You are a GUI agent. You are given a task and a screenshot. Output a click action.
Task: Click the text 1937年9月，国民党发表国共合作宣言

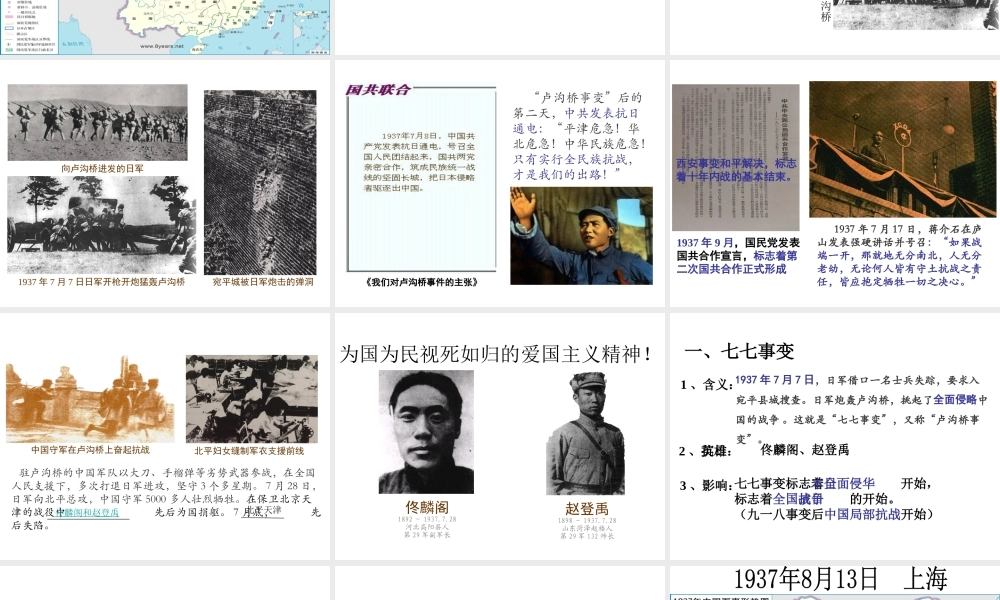(x=738, y=256)
